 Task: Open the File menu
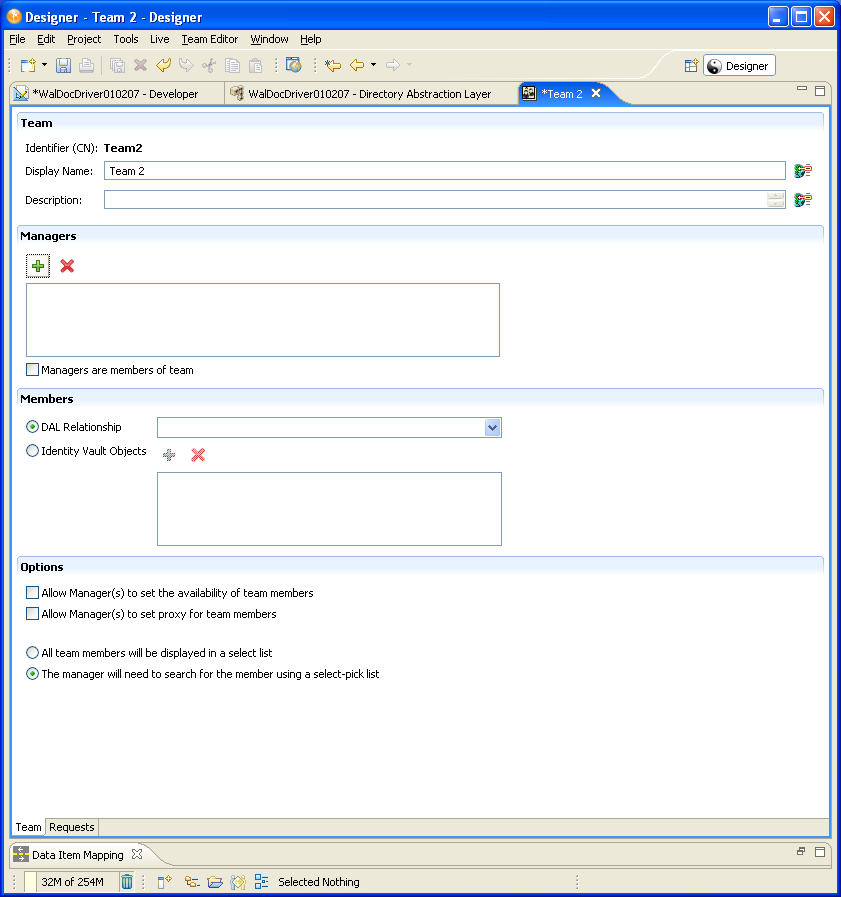[17, 39]
